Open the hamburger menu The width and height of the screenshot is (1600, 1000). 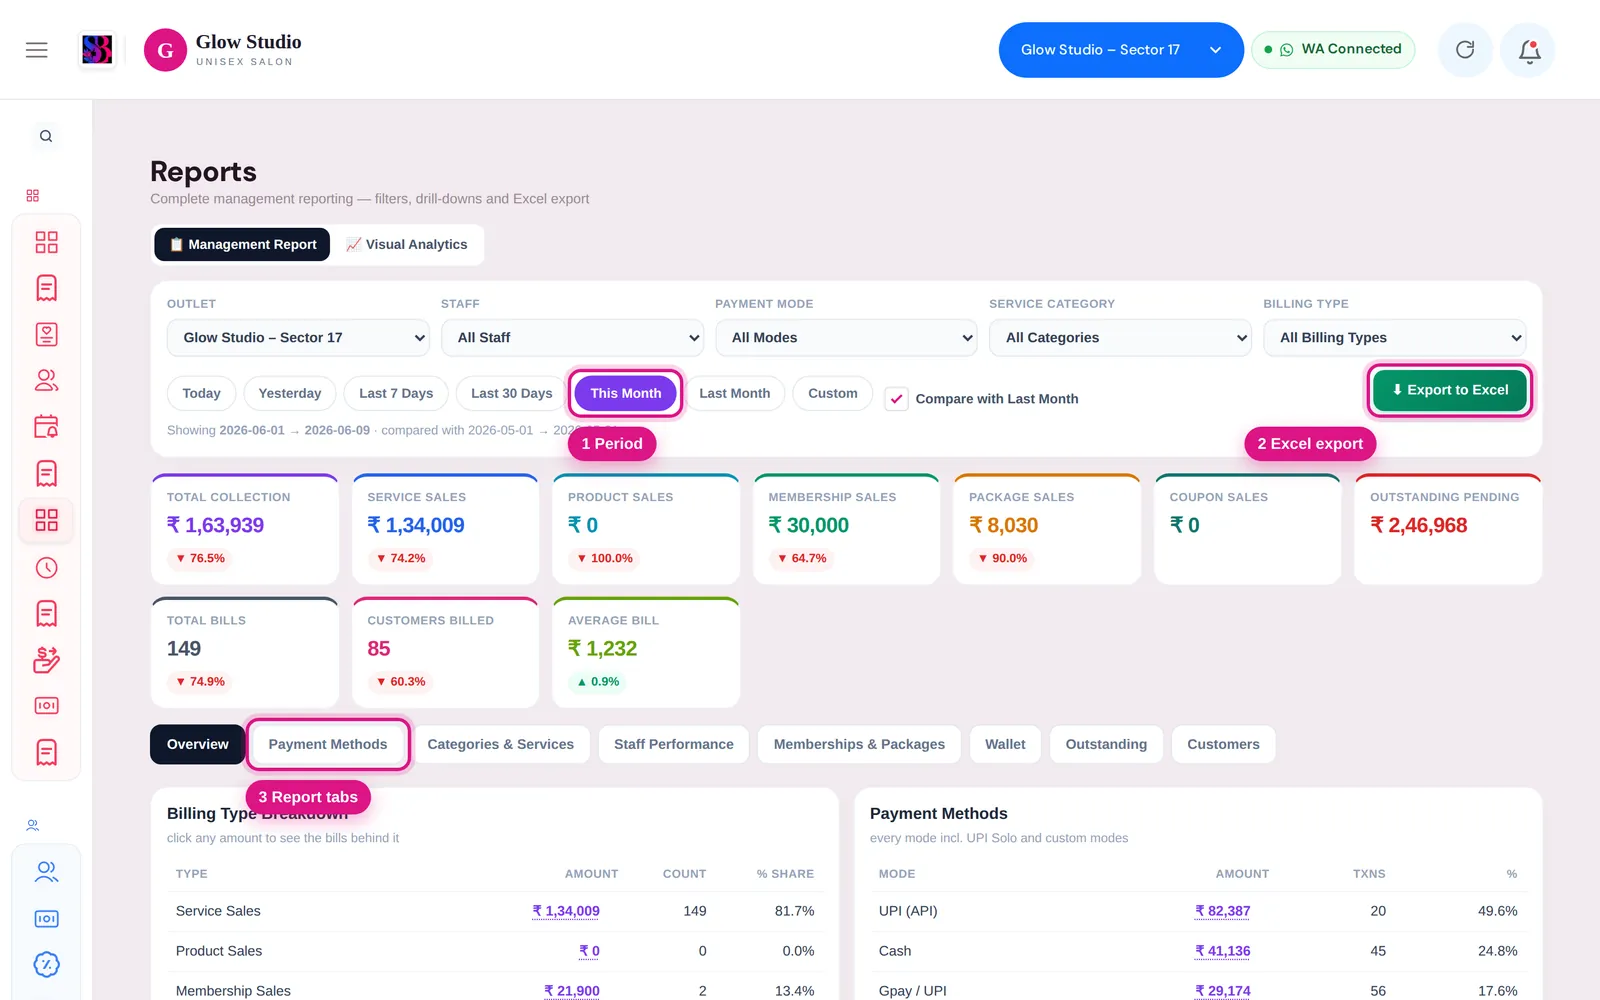pos(37,50)
